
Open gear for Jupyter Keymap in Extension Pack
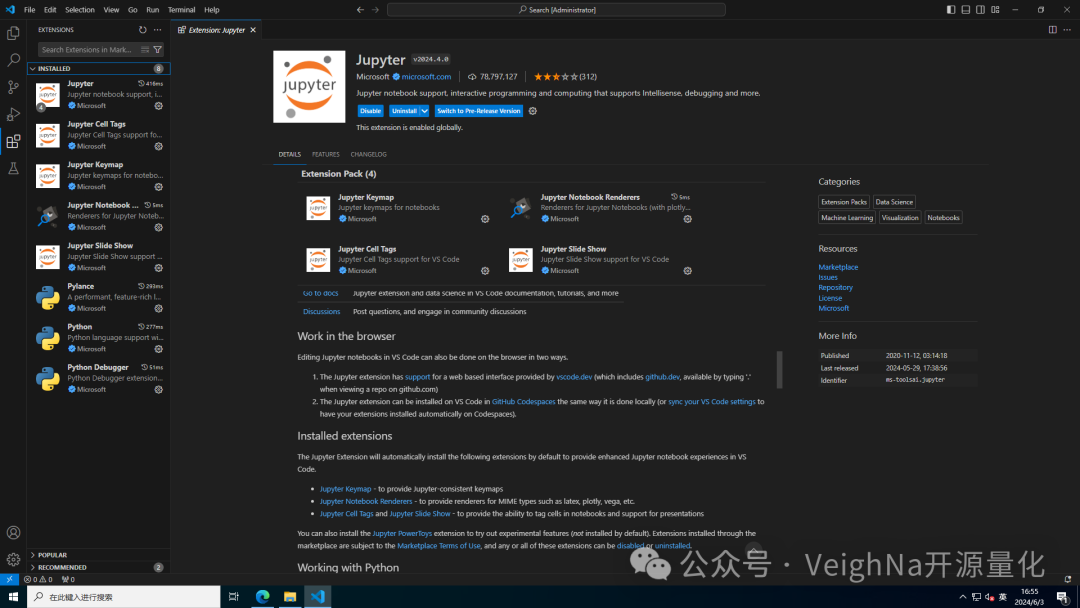[485, 219]
